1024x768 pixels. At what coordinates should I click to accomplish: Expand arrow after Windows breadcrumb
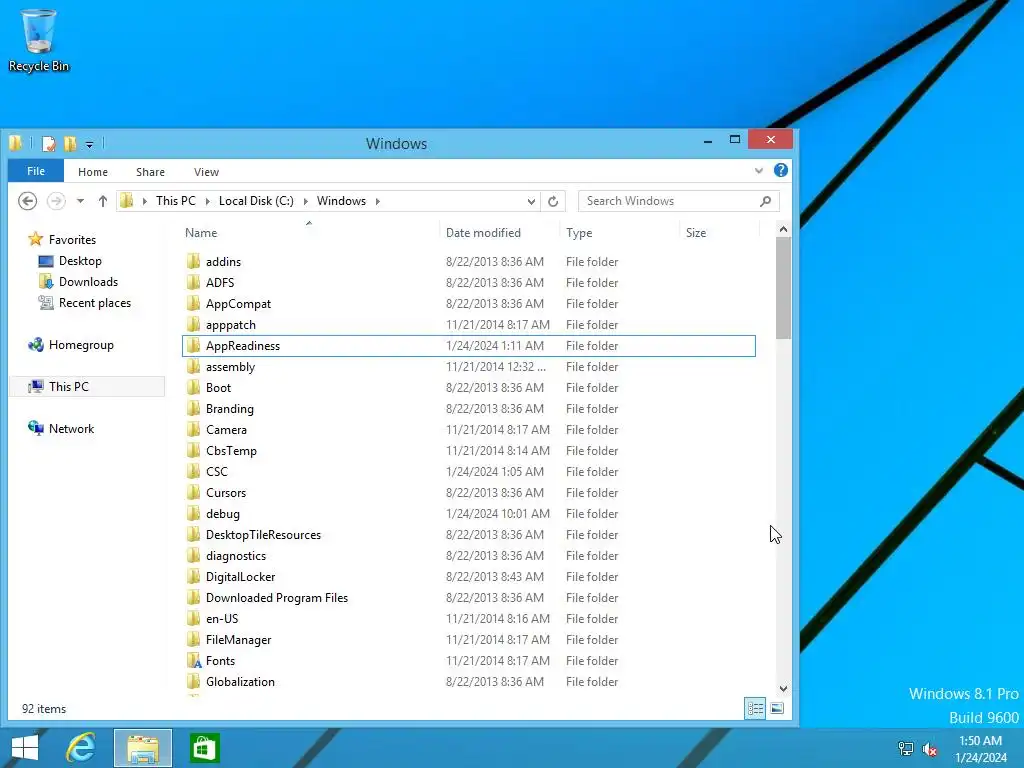[x=377, y=201]
